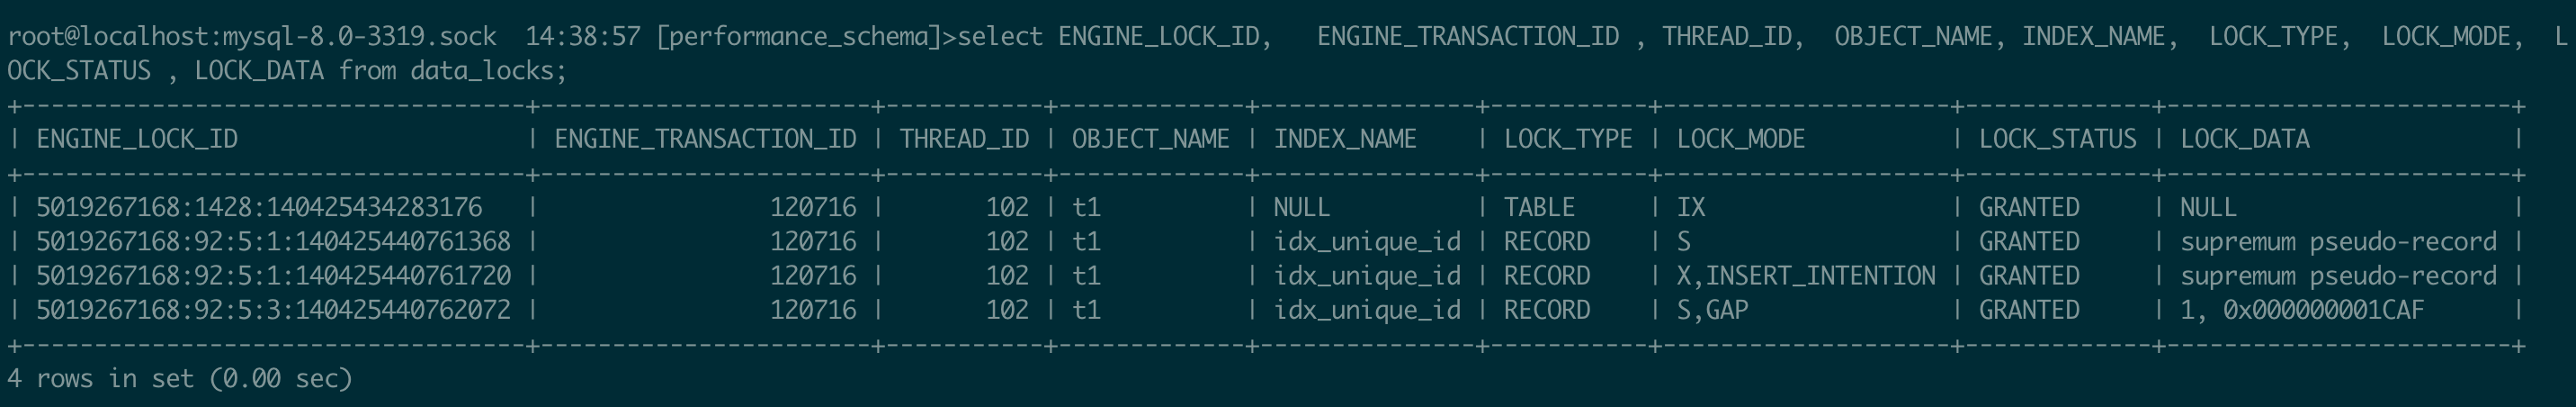The width and height of the screenshot is (2576, 407).
Task: Click the LOCK_MODE column header
Action: [1741, 139]
